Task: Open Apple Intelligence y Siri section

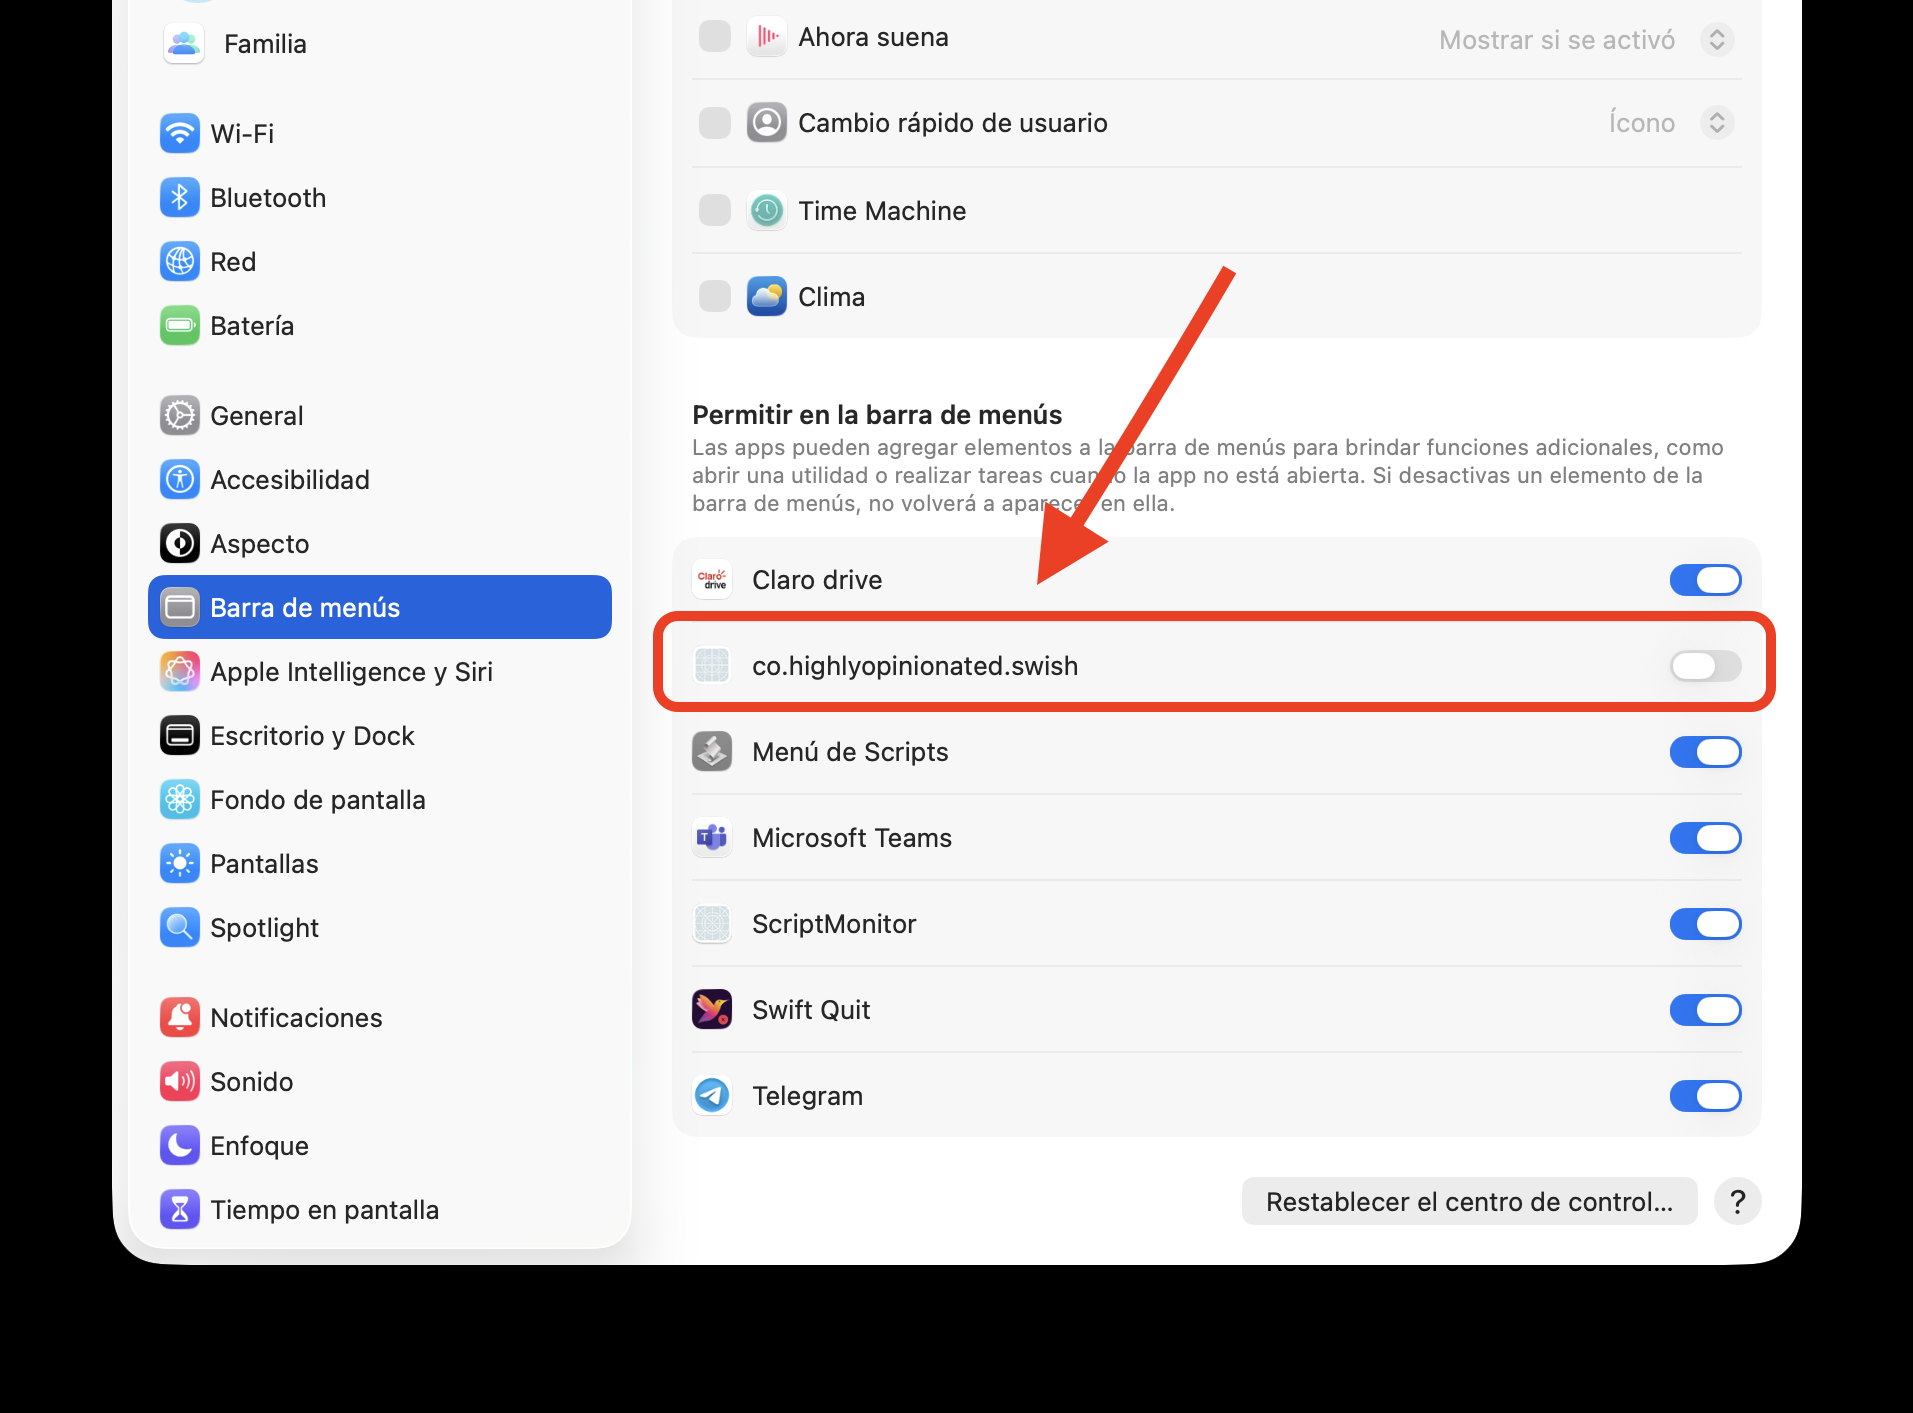Action: [380, 672]
